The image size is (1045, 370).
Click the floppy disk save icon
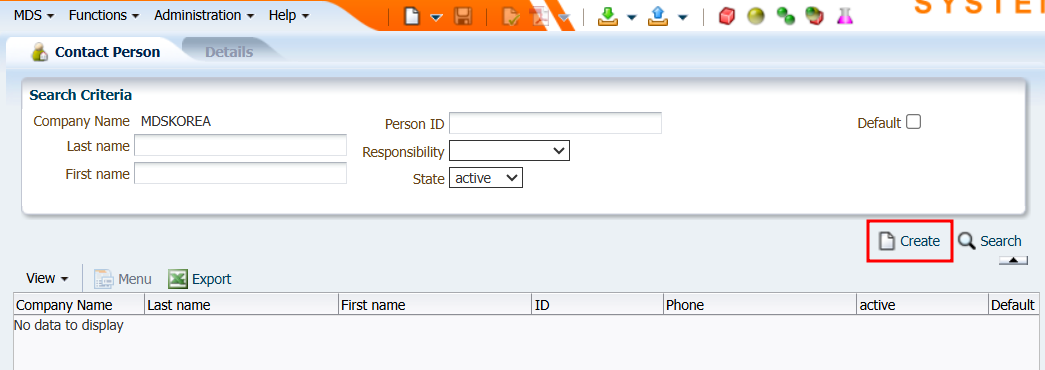point(463,16)
